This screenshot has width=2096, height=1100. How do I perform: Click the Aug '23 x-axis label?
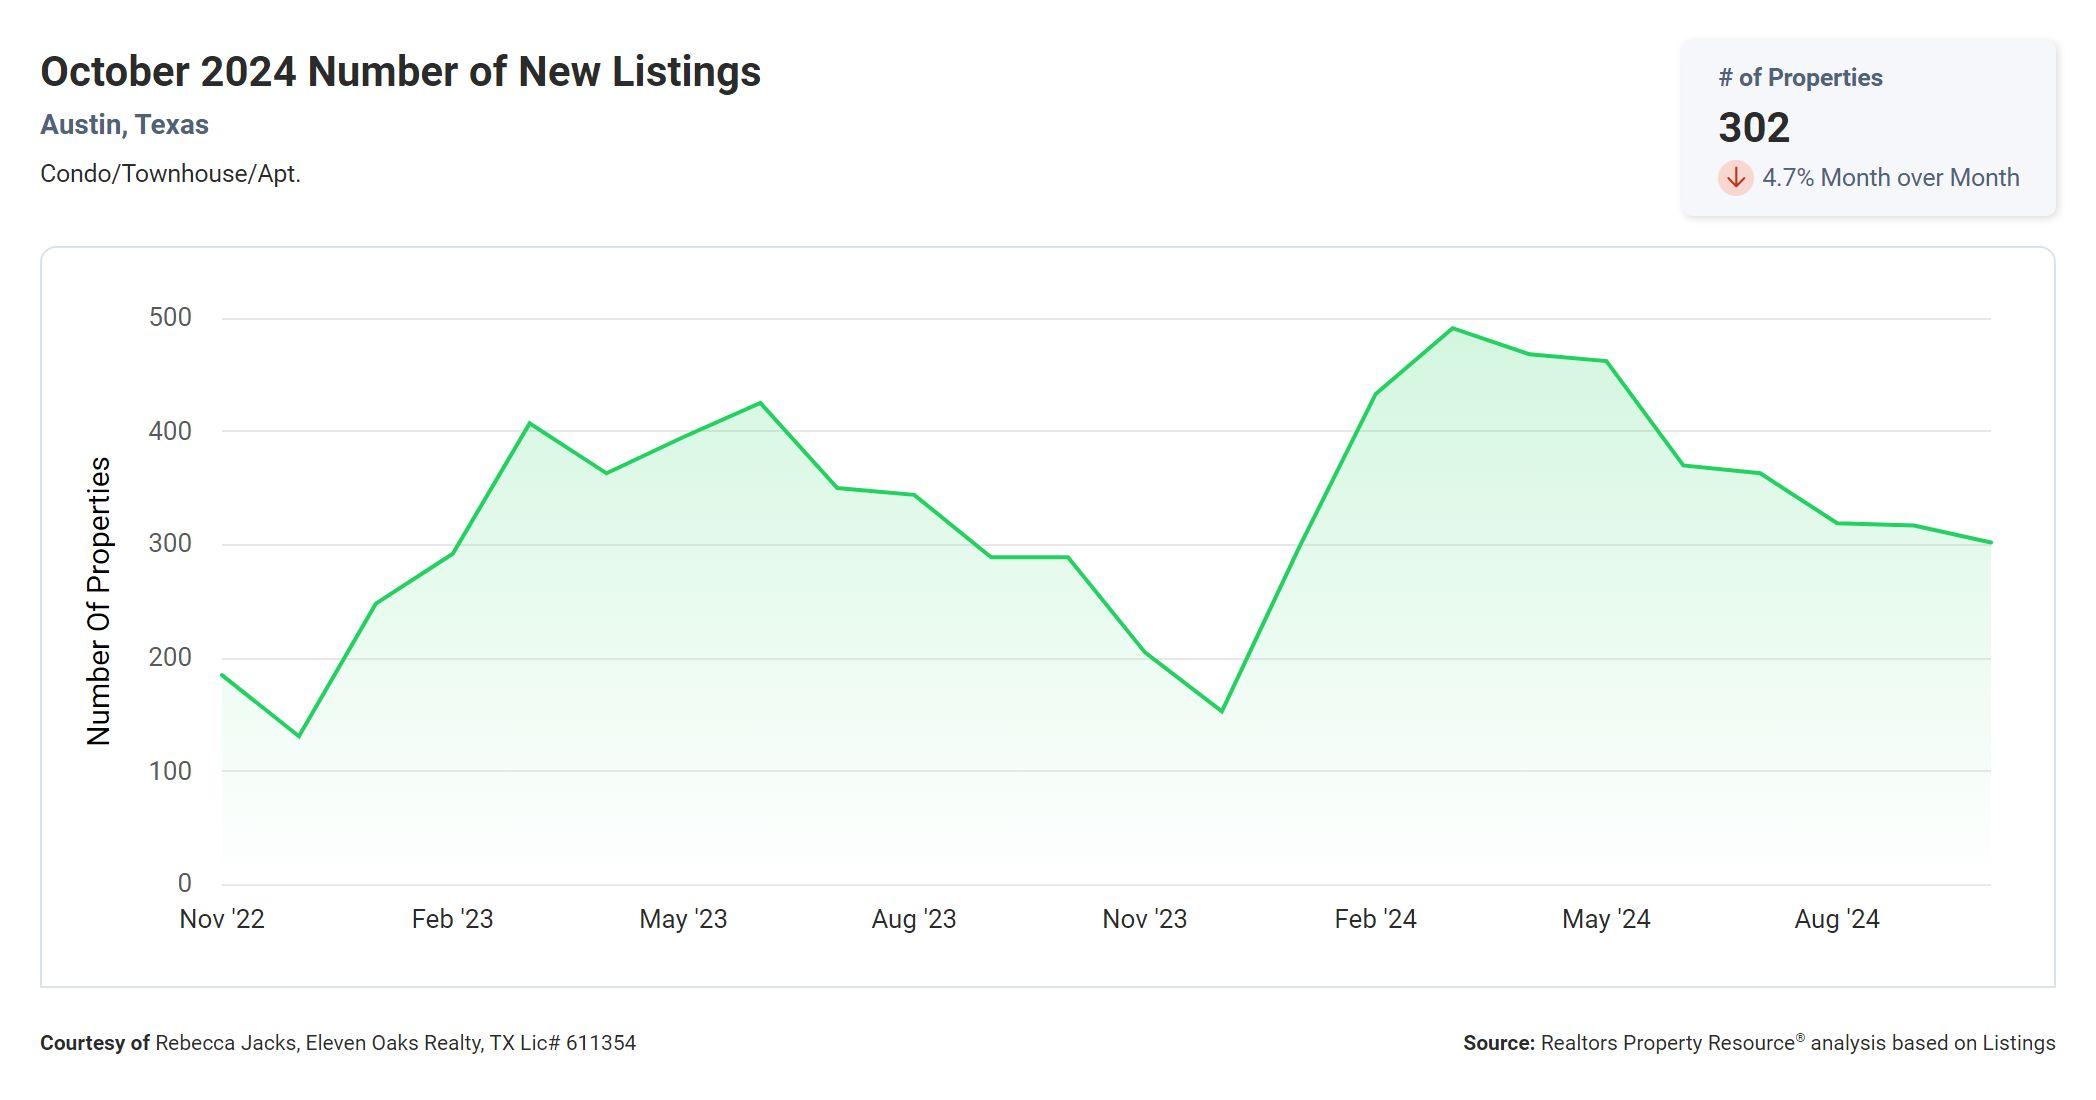(x=913, y=919)
